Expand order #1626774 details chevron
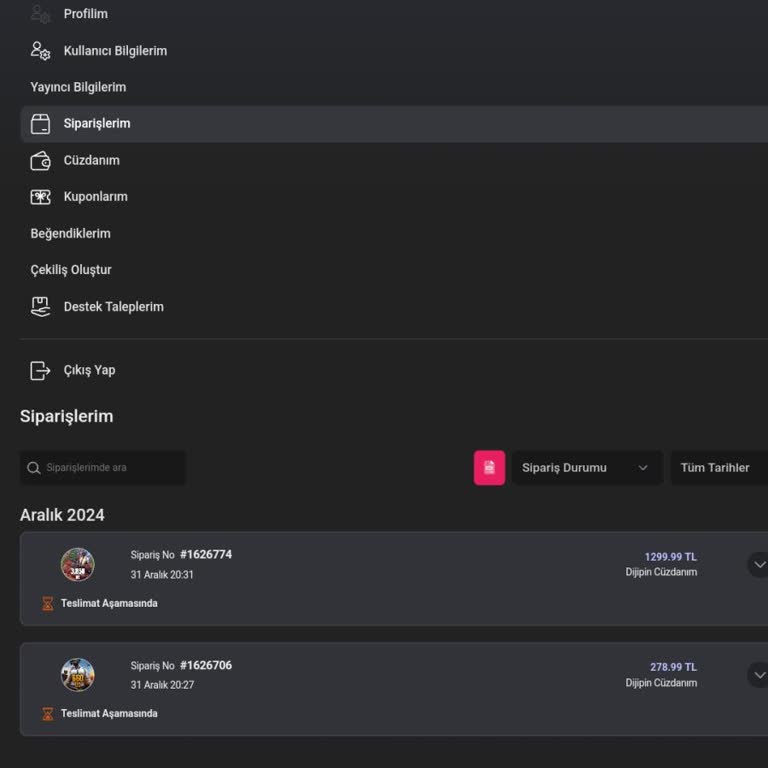The width and height of the screenshot is (768, 768). tap(758, 565)
